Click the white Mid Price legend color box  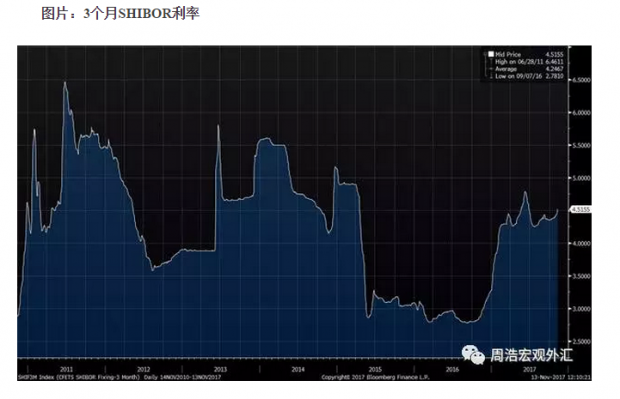click(x=491, y=54)
